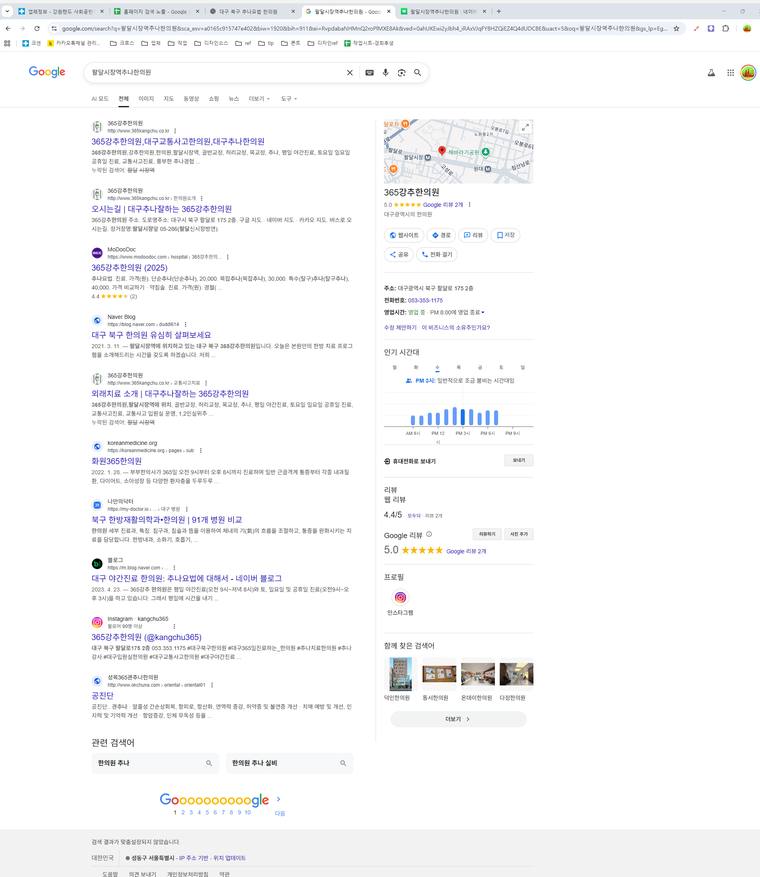The height and width of the screenshot is (877, 760).
Task: Open the first related place thumbnail 덕인한의원
Action: (400, 675)
